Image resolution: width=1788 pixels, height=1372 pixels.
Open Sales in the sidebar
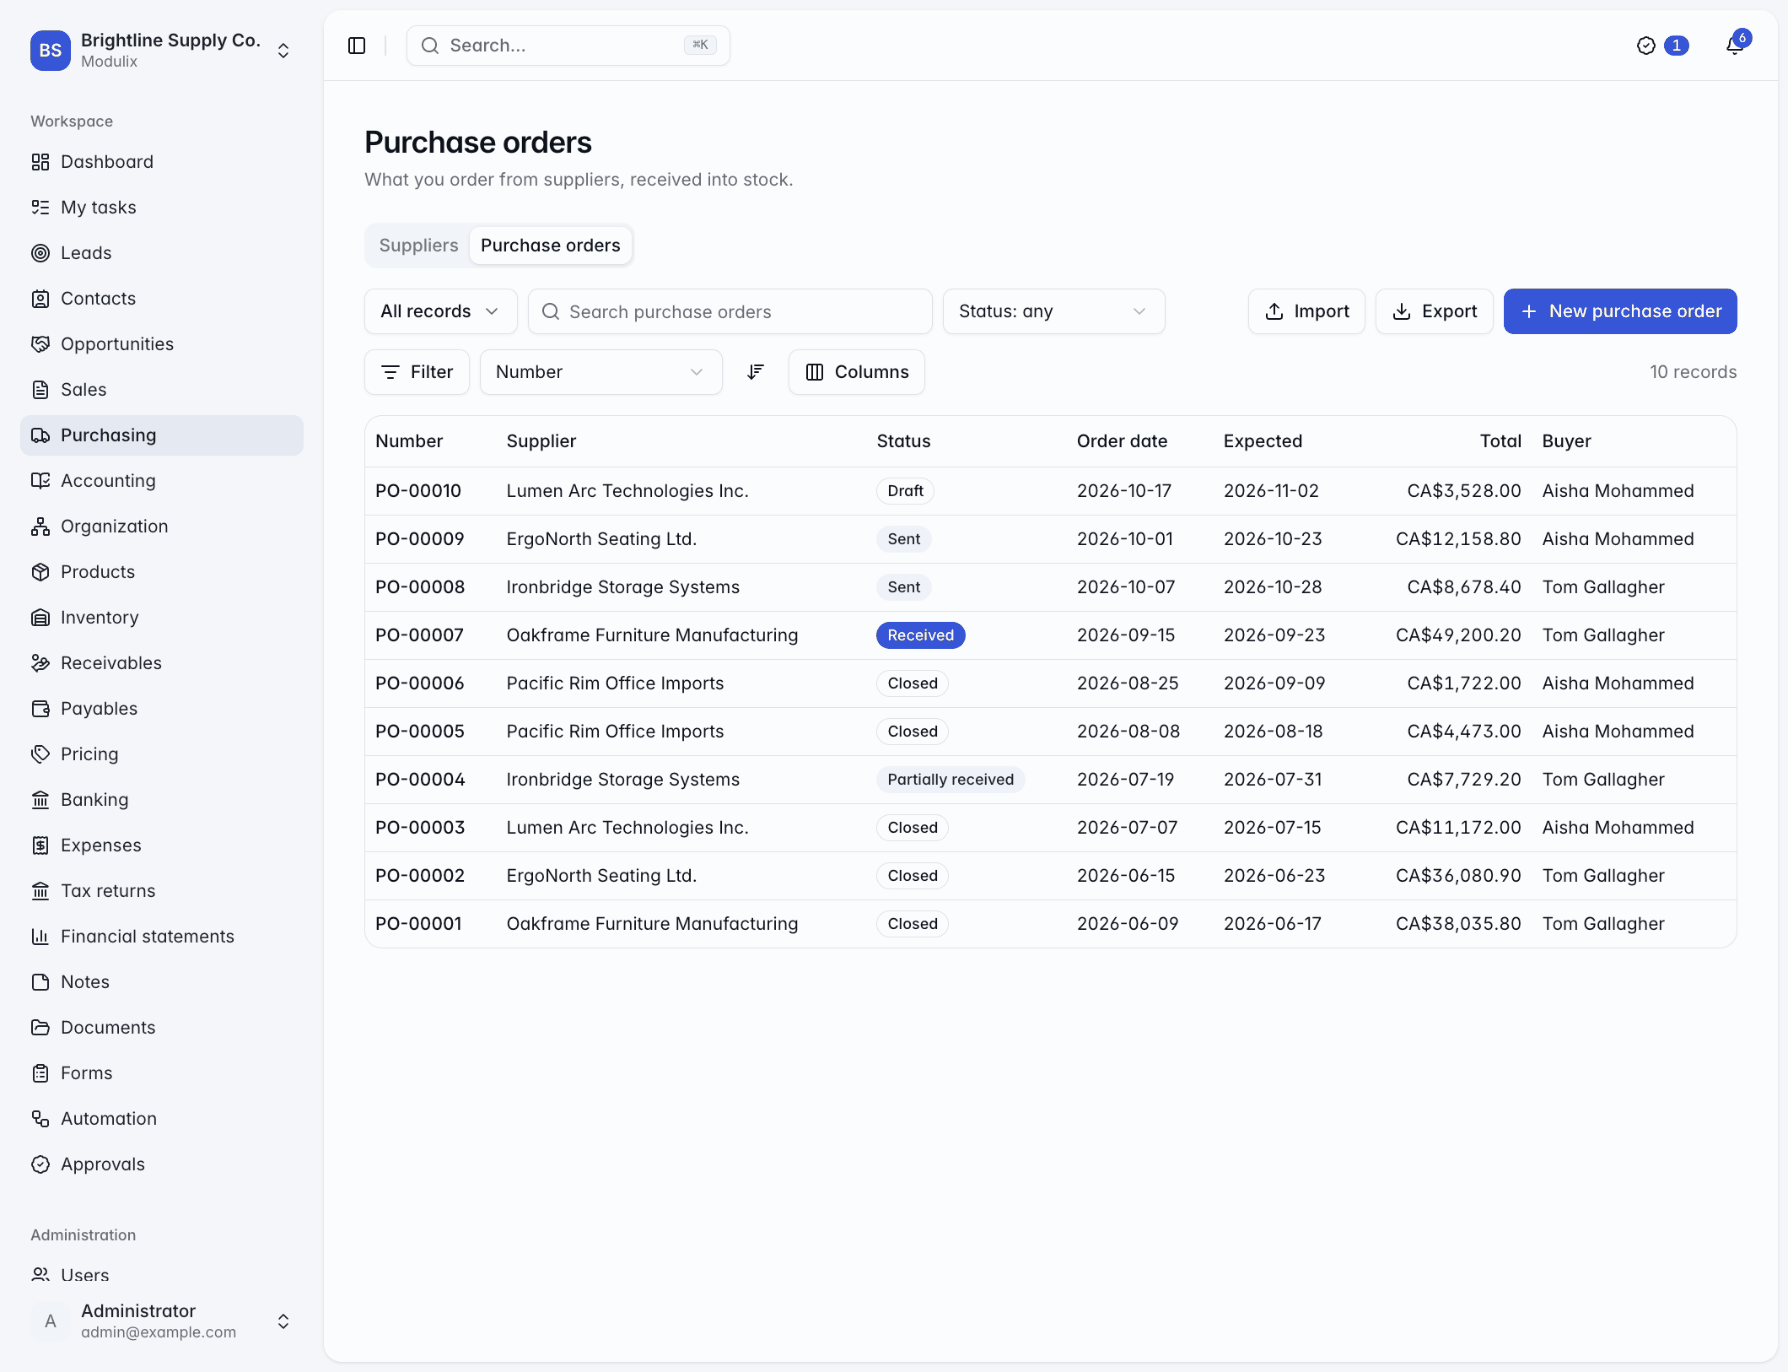(162, 390)
